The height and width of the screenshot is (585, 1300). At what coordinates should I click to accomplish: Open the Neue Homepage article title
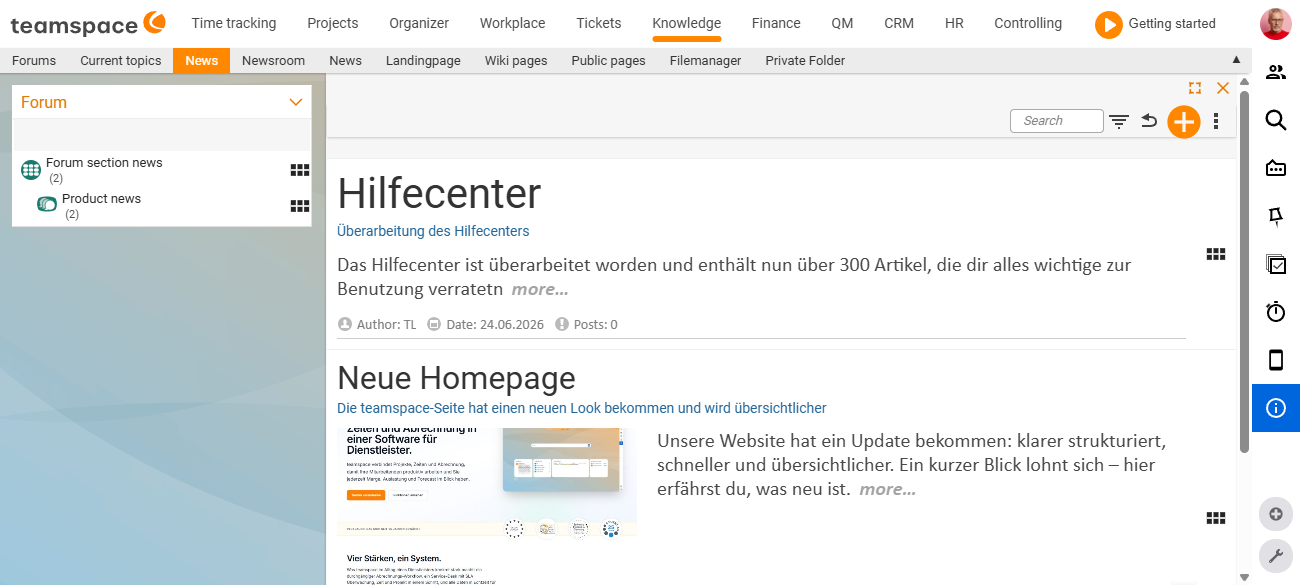[x=456, y=378]
